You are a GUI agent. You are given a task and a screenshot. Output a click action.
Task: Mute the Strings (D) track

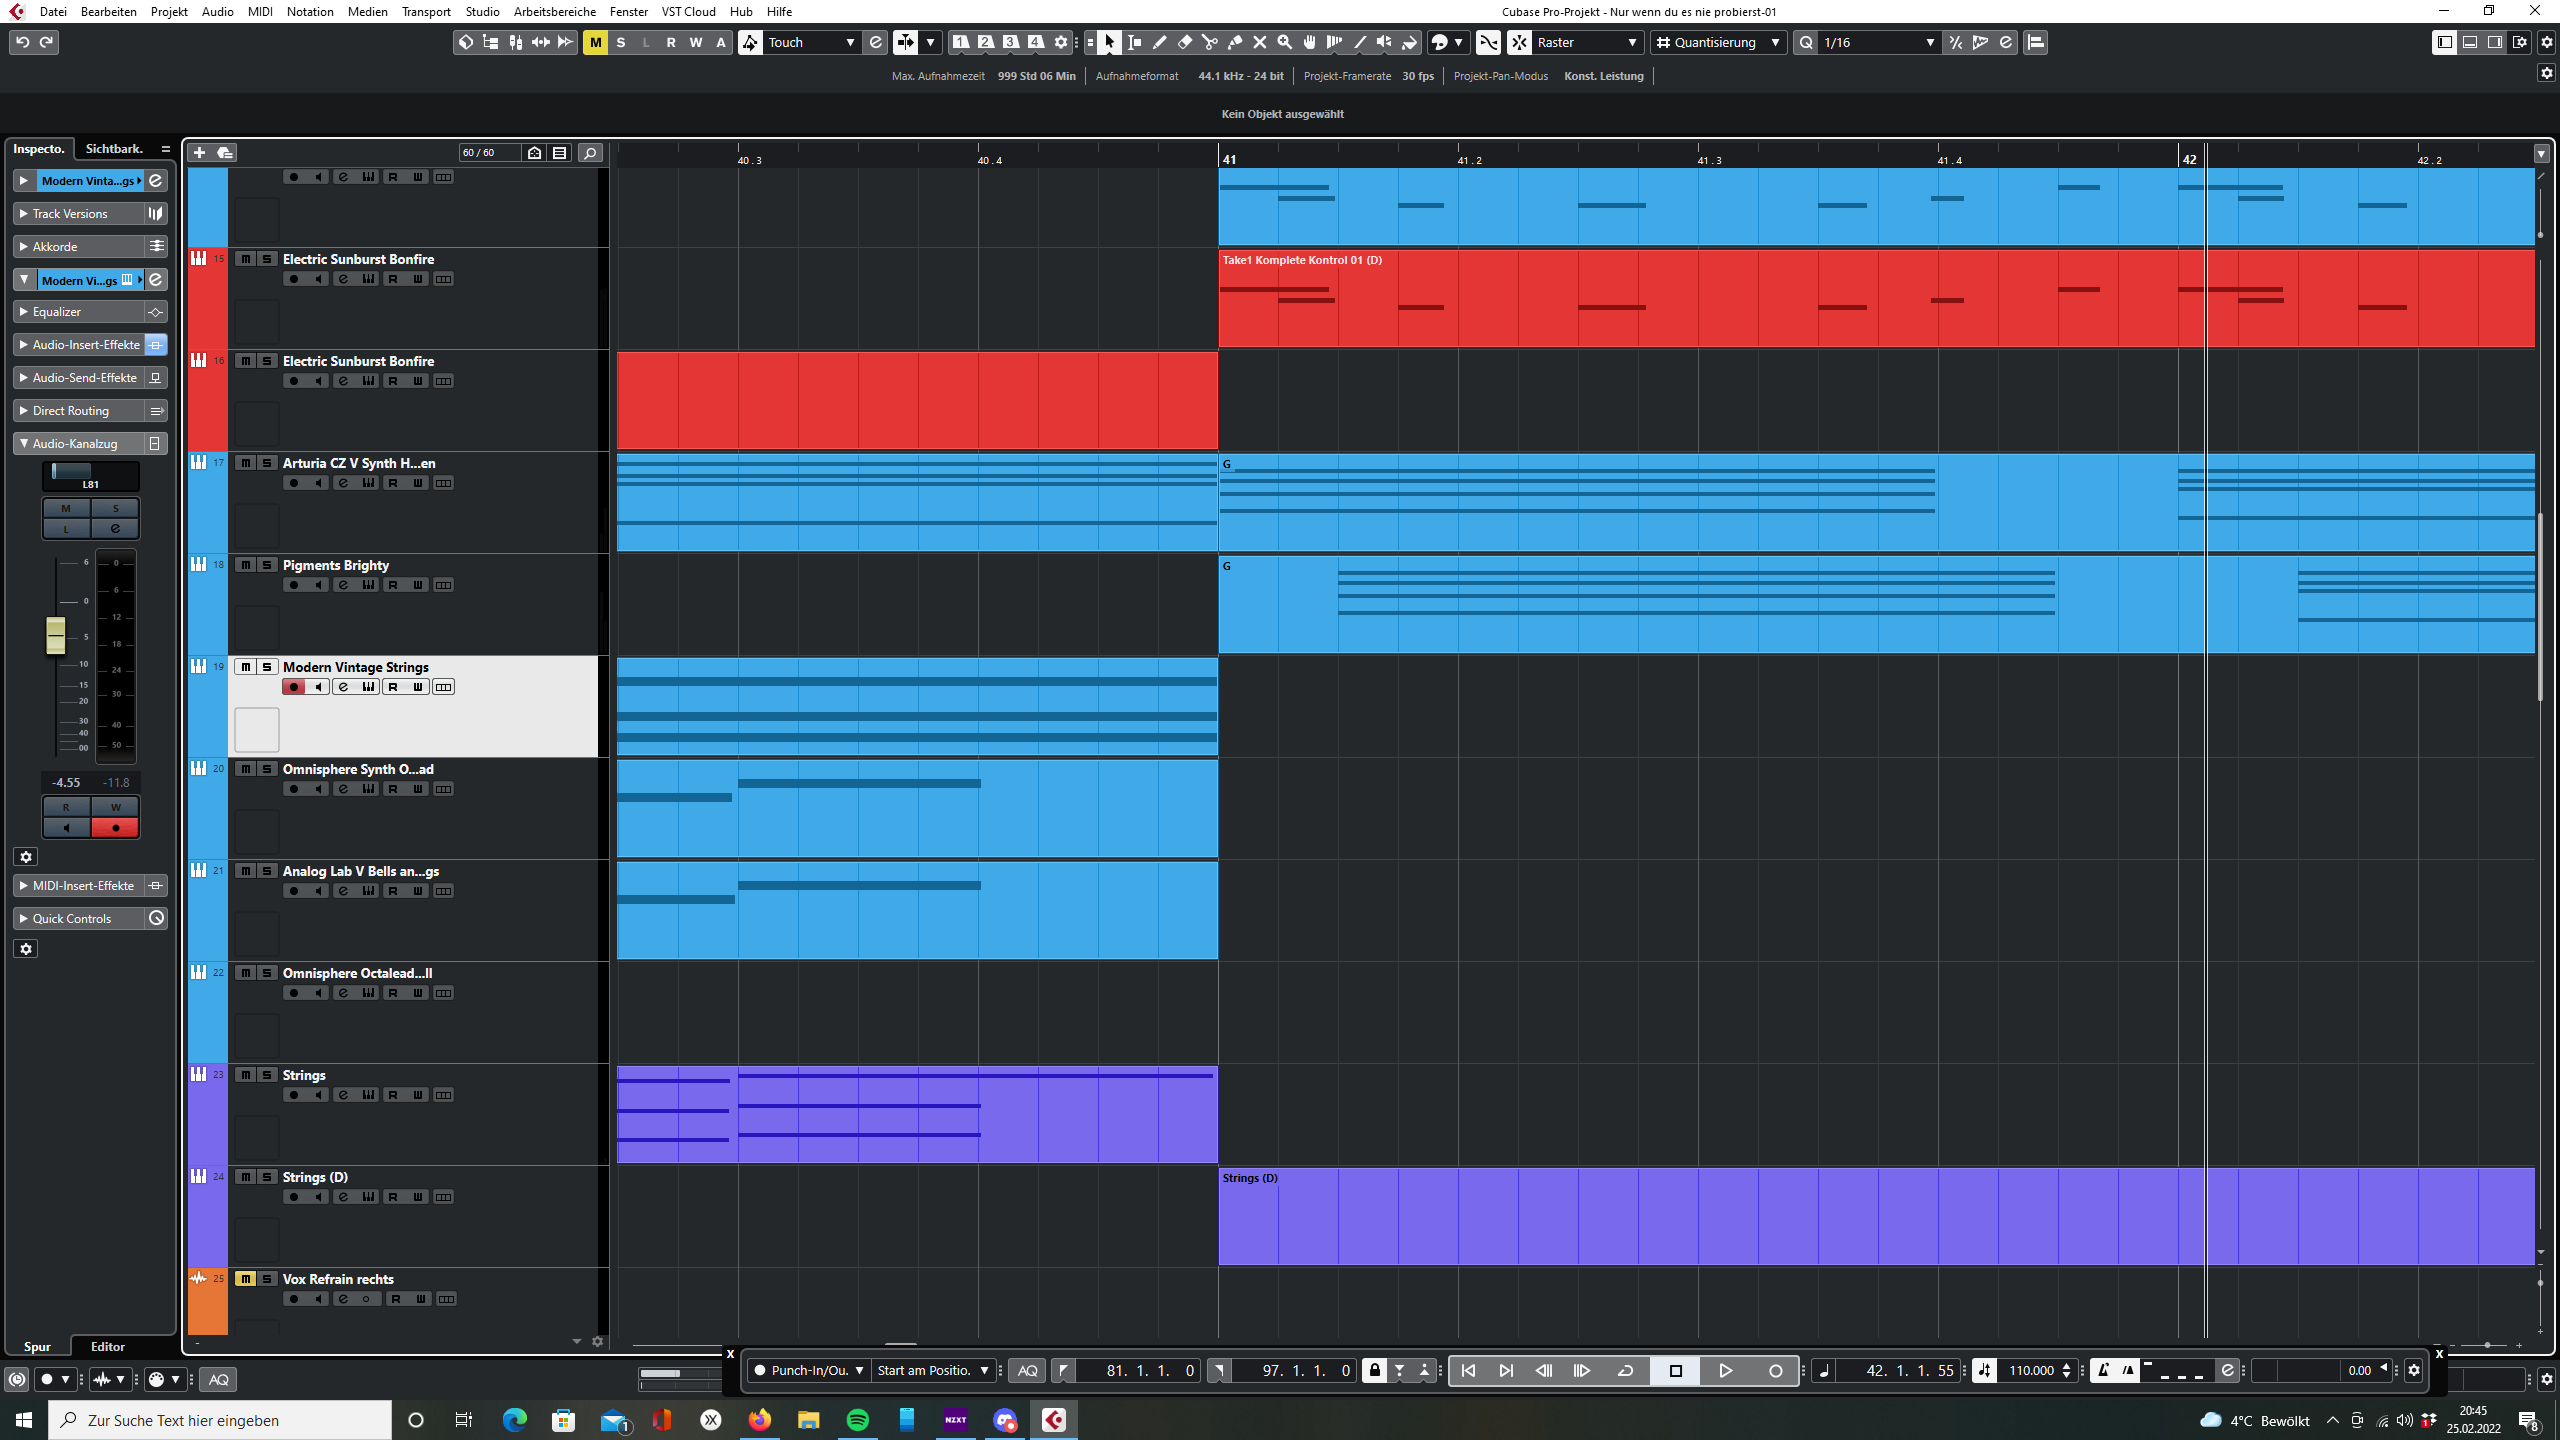pyautogui.click(x=245, y=1177)
